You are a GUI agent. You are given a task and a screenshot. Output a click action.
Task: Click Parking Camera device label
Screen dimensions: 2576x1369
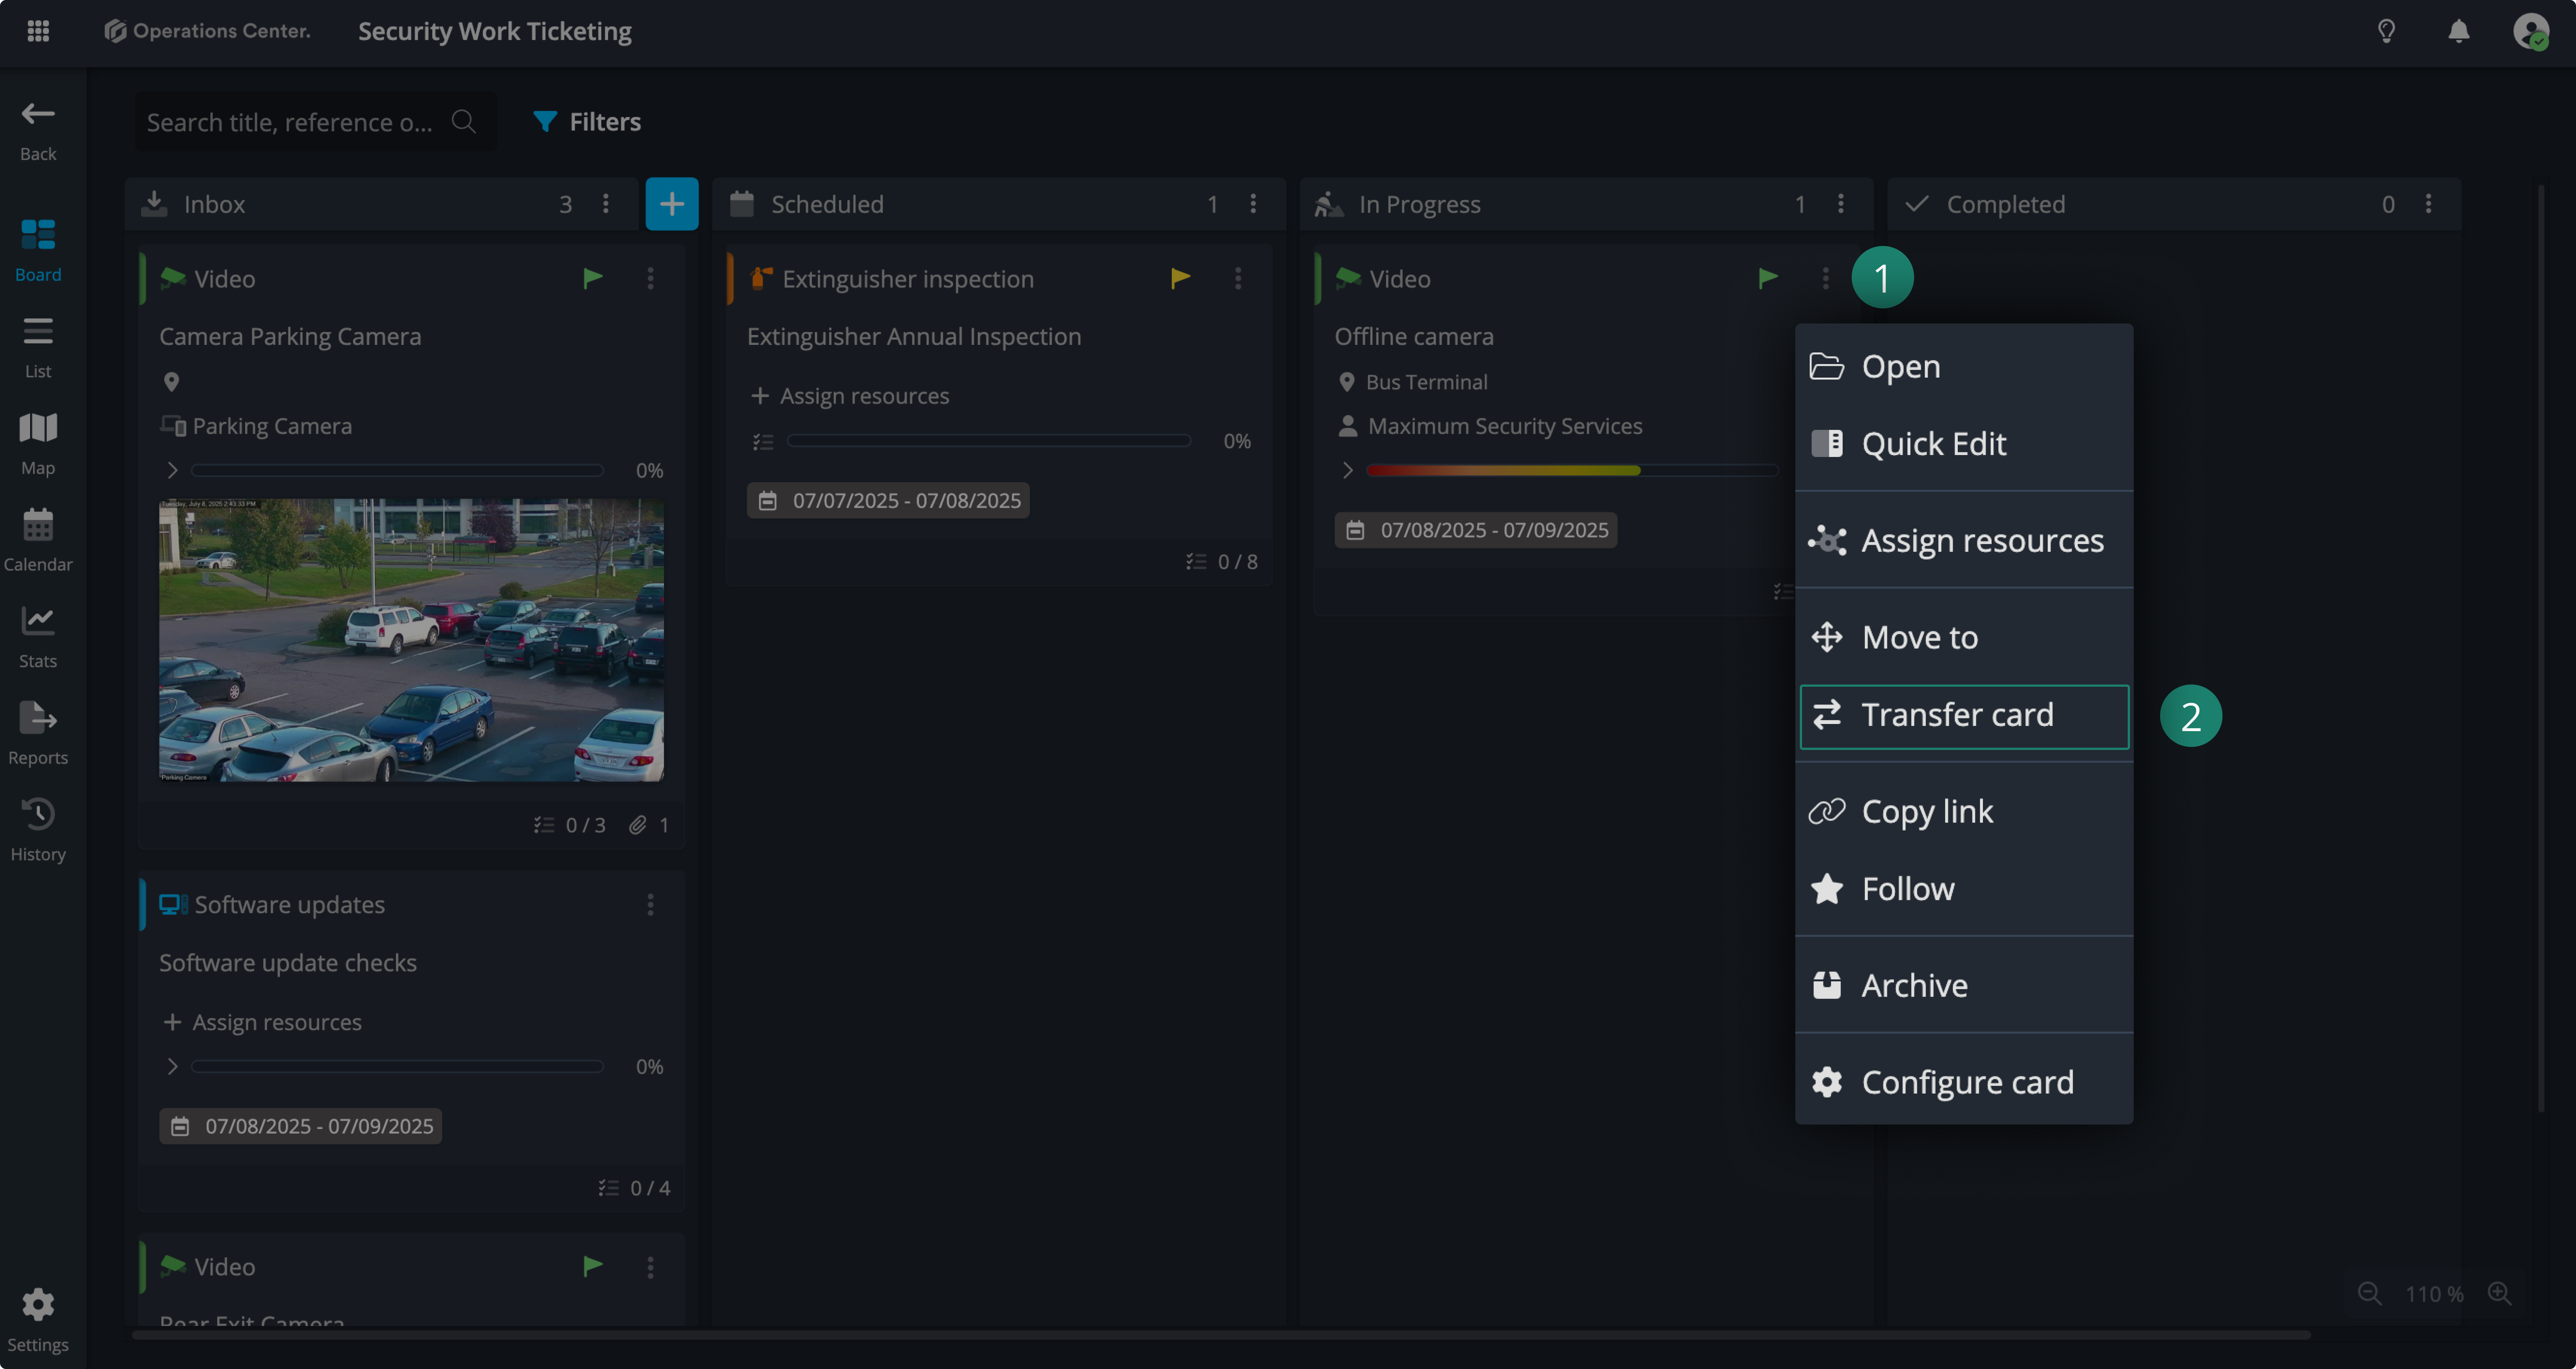[x=271, y=426]
